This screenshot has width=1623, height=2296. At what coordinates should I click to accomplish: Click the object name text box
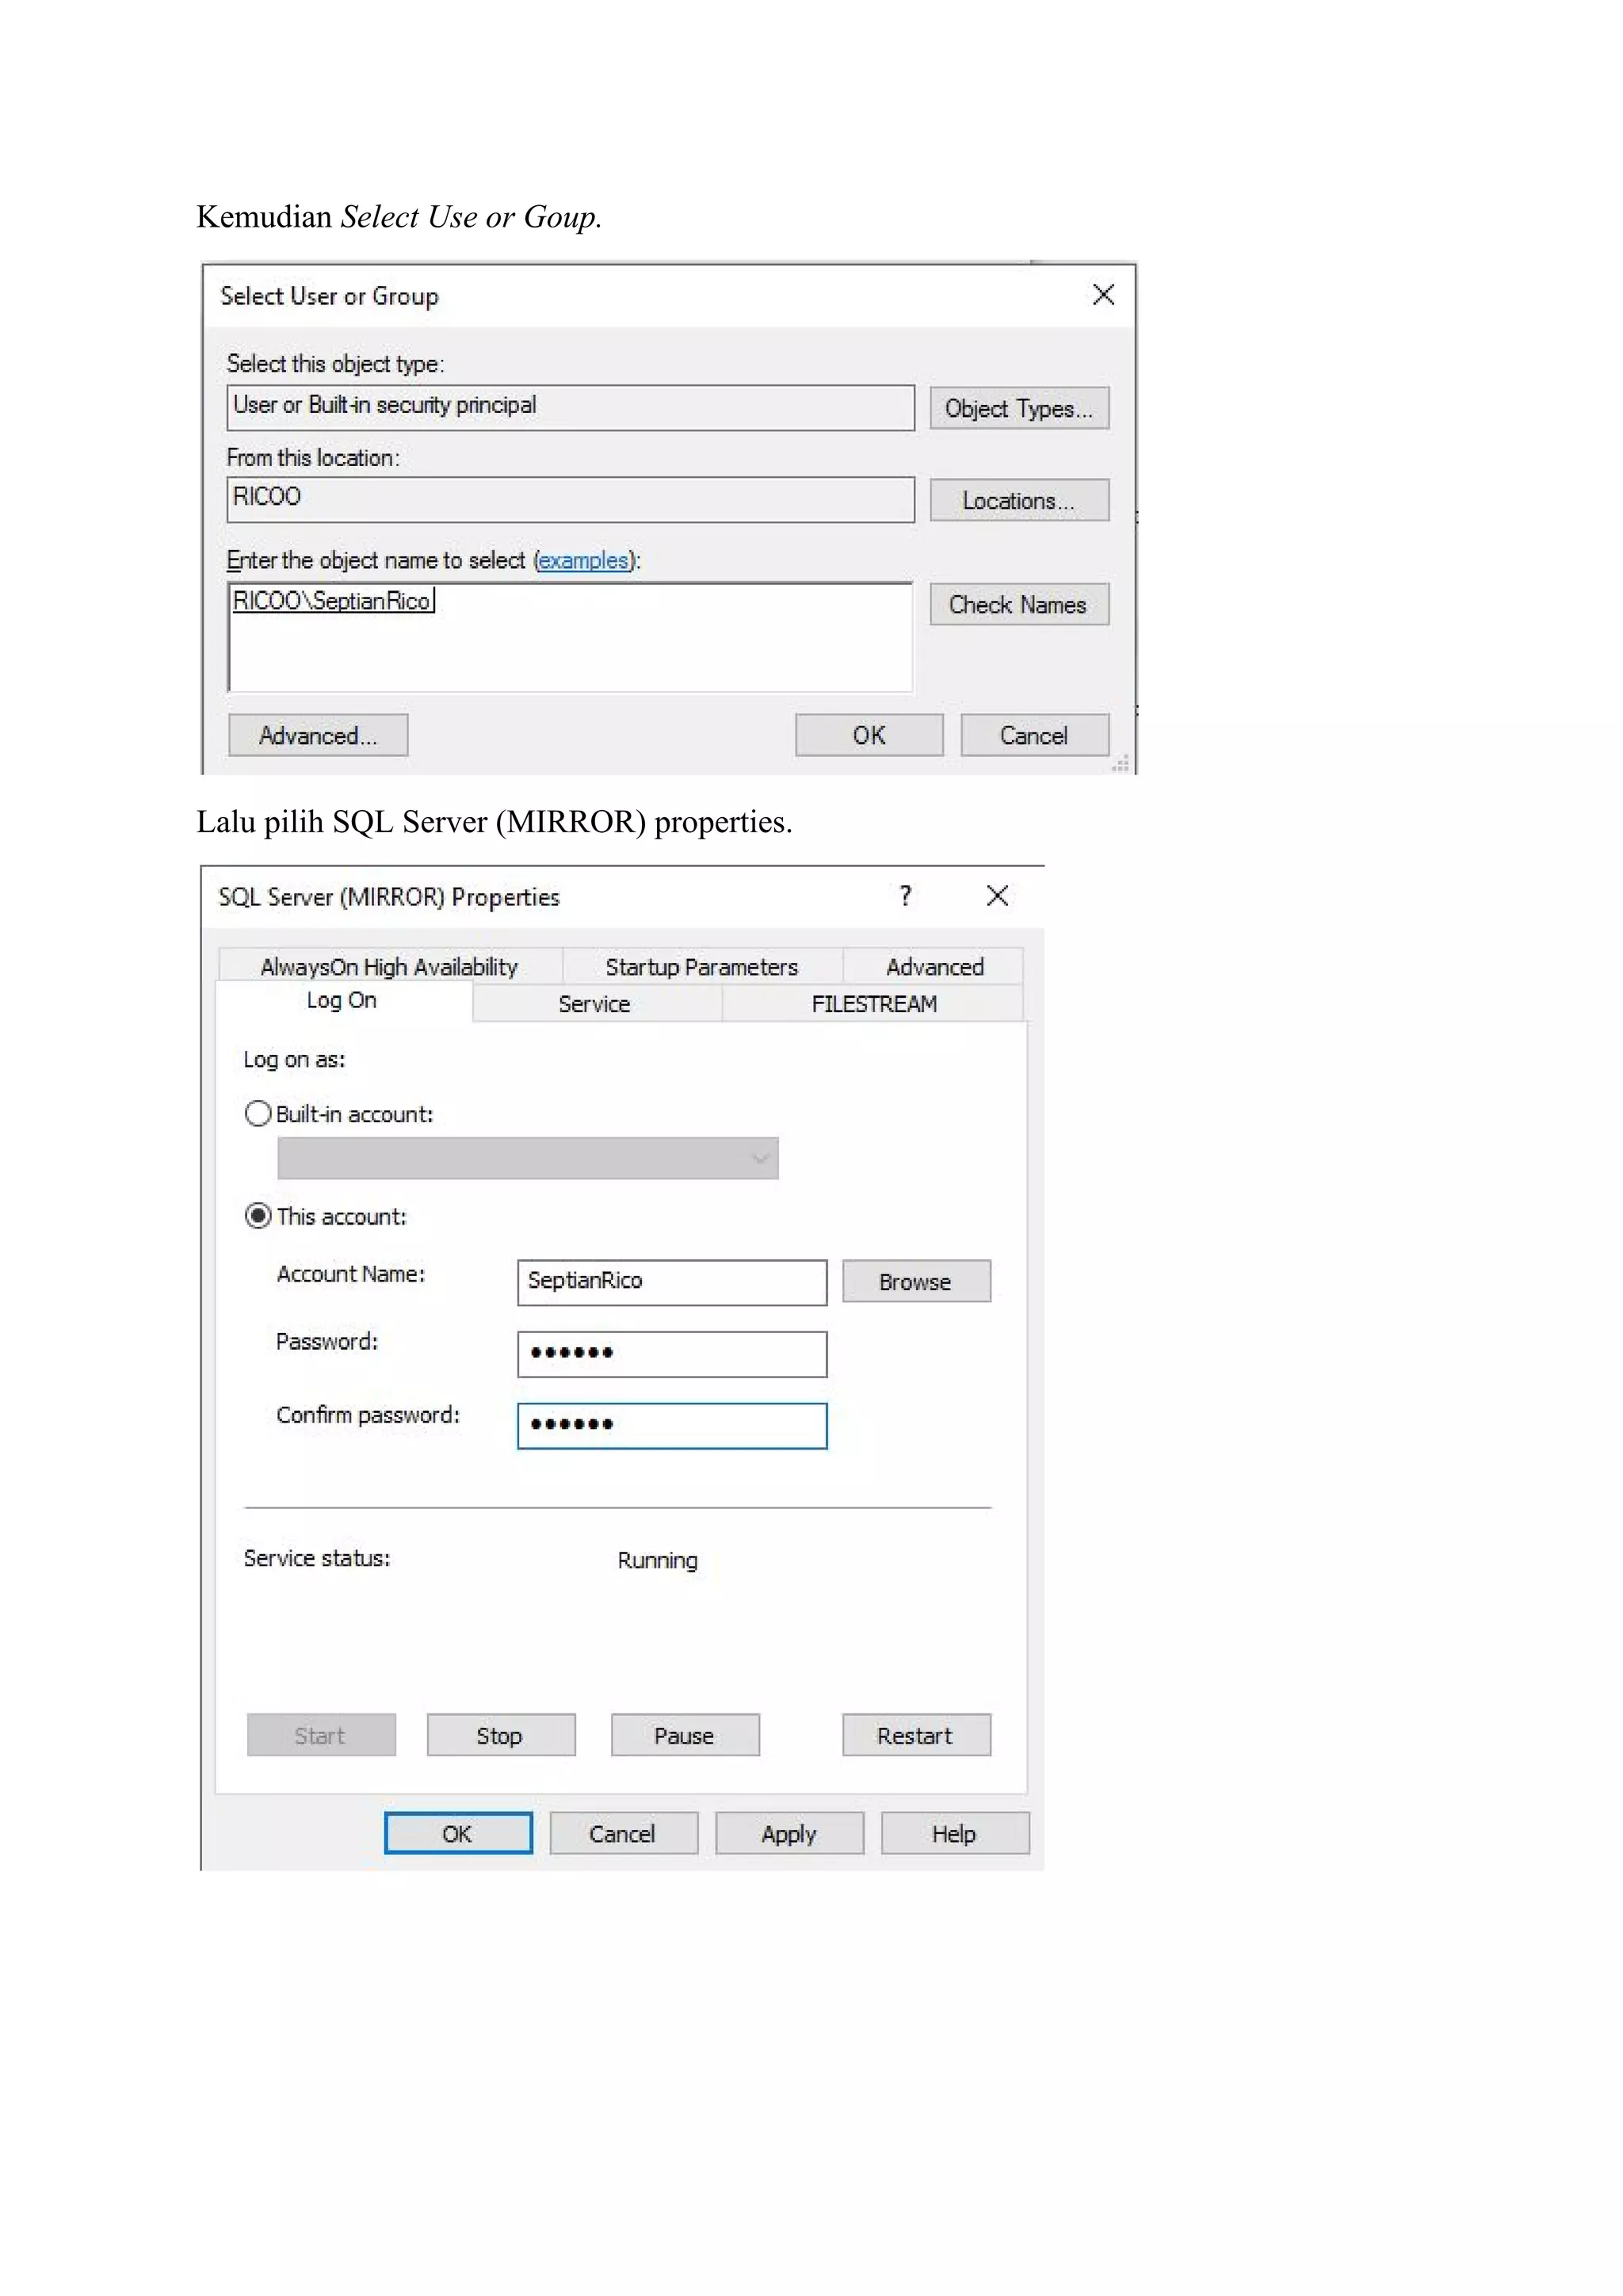[570, 637]
